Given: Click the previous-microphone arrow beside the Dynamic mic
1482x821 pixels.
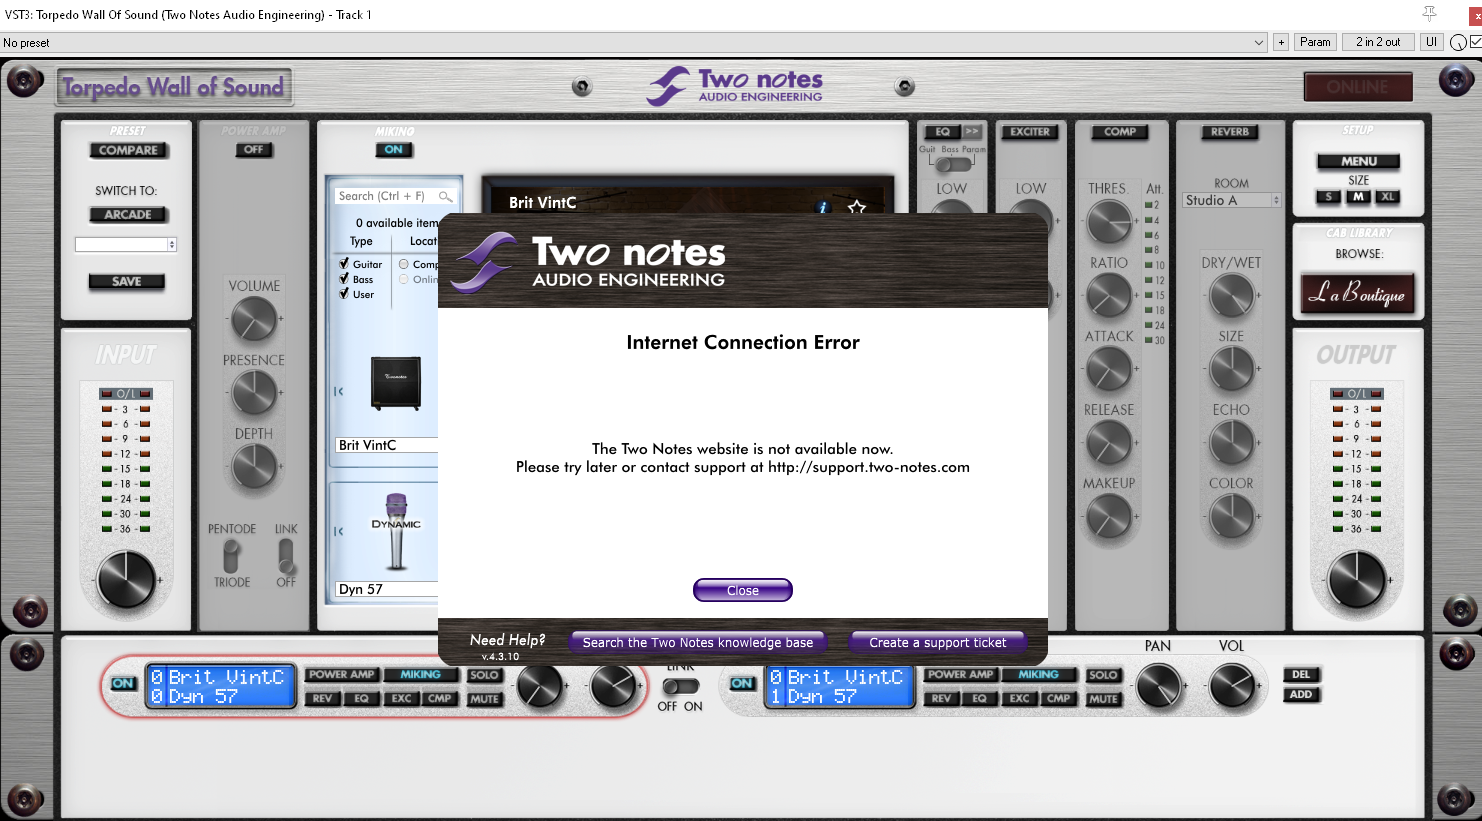Looking at the screenshot, I should [339, 531].
